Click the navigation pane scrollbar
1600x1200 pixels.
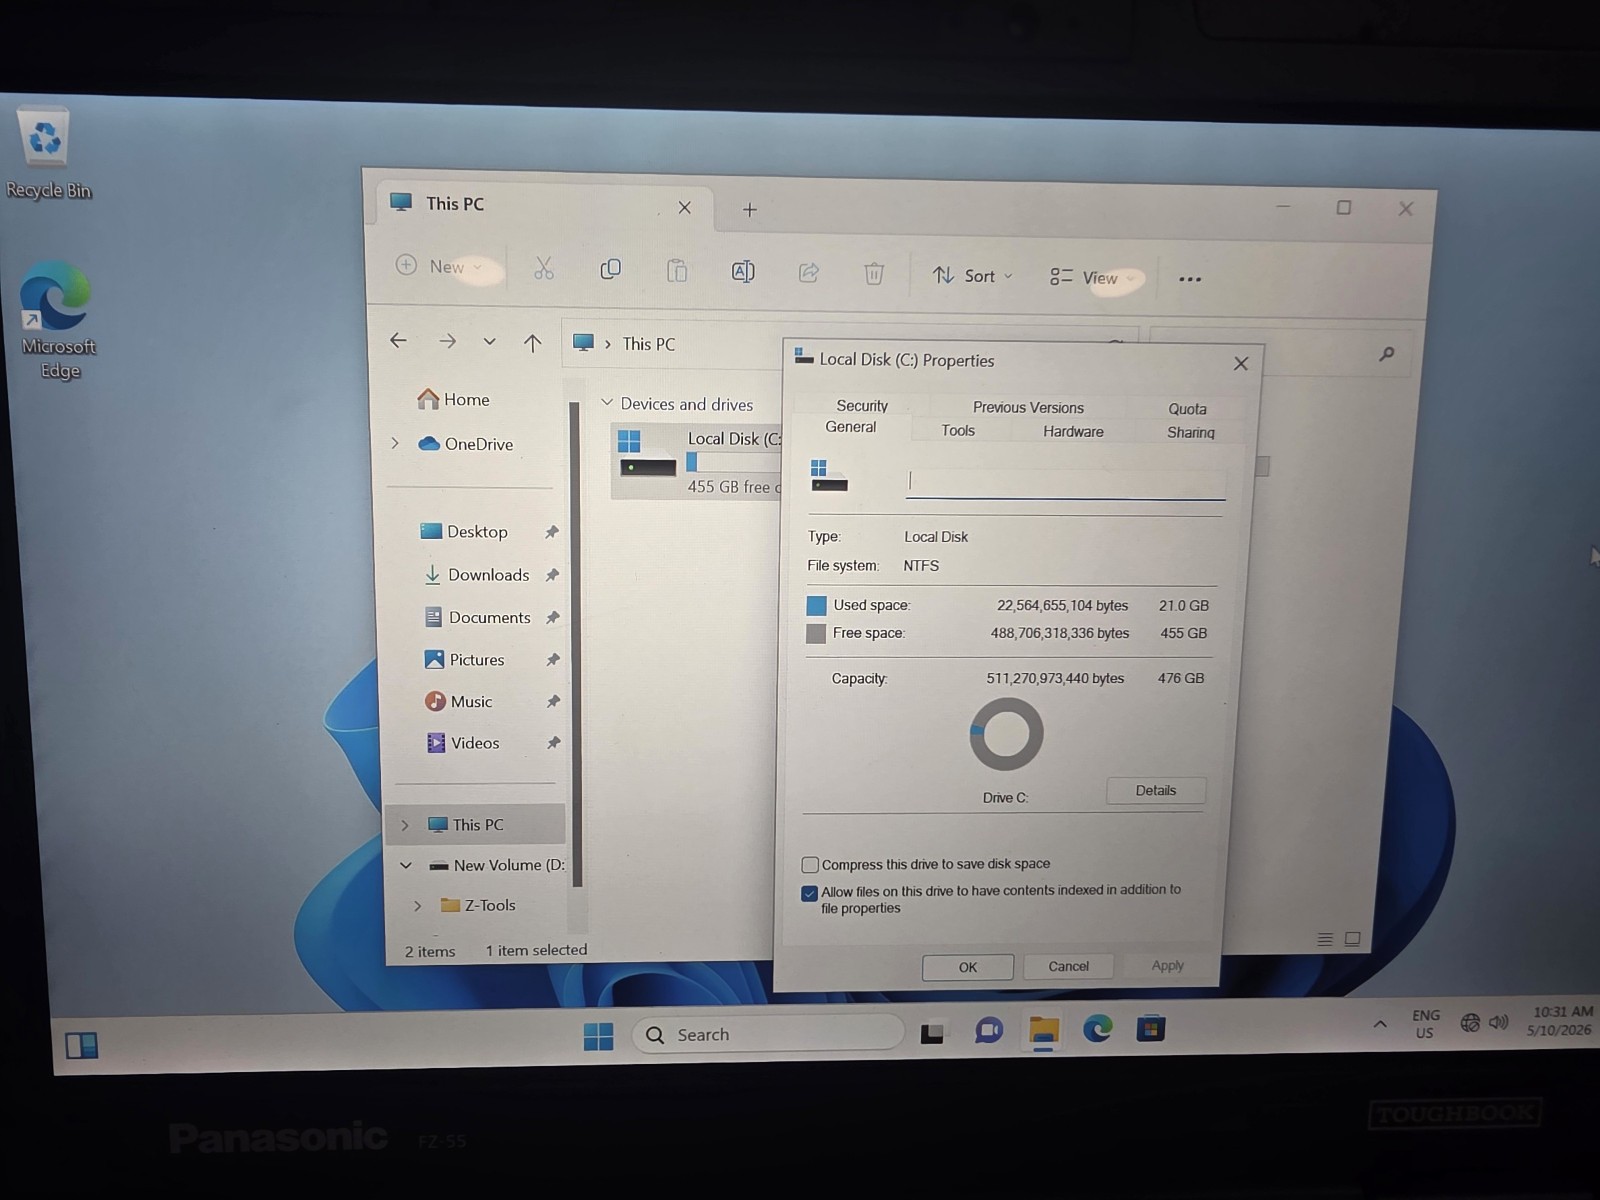click(x=575, y=643)
